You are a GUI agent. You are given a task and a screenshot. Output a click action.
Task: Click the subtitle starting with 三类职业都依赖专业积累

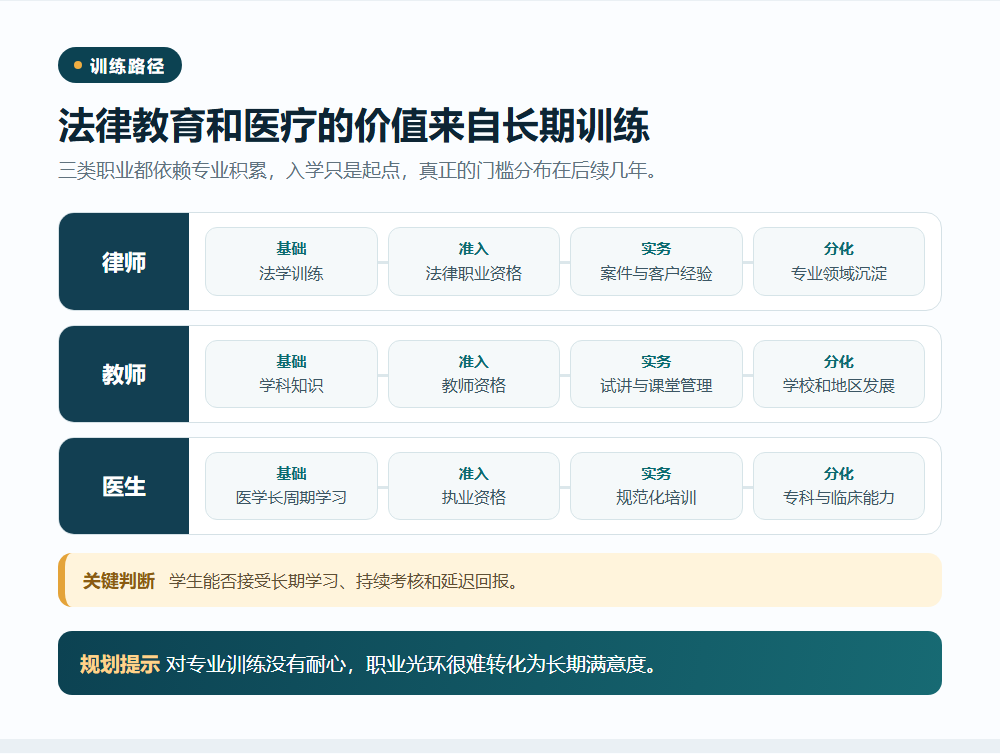[x=358, y=170]
